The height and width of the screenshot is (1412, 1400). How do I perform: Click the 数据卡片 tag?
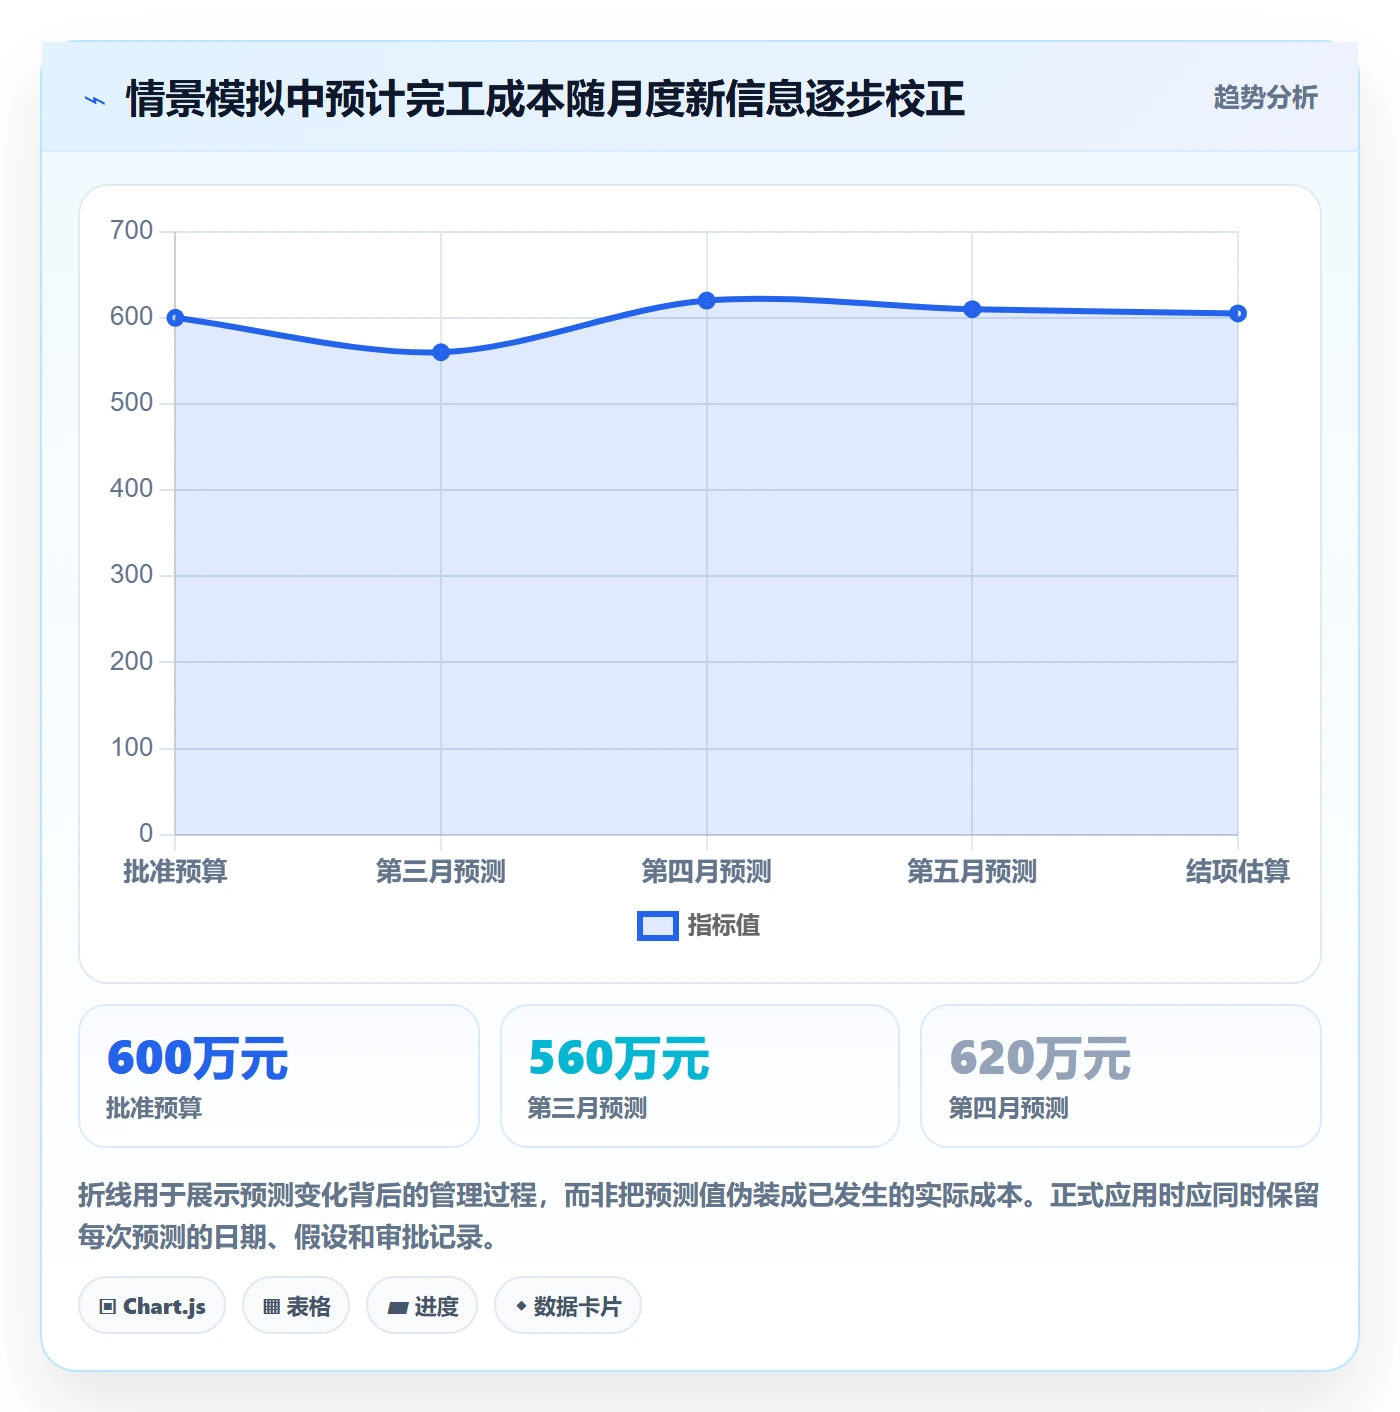568,1306
